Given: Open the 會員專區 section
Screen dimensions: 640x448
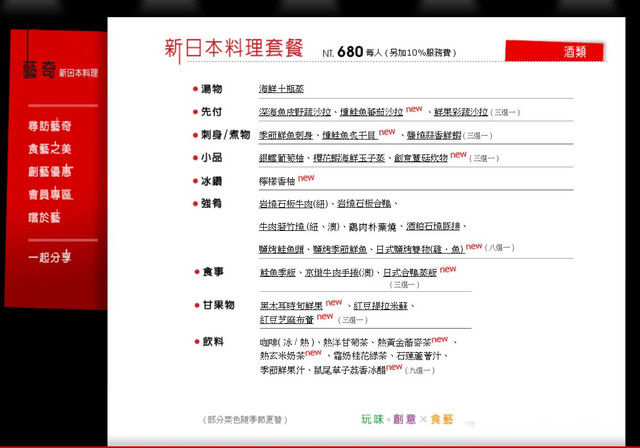Looking at the screenshot, I should click(49, 194).
